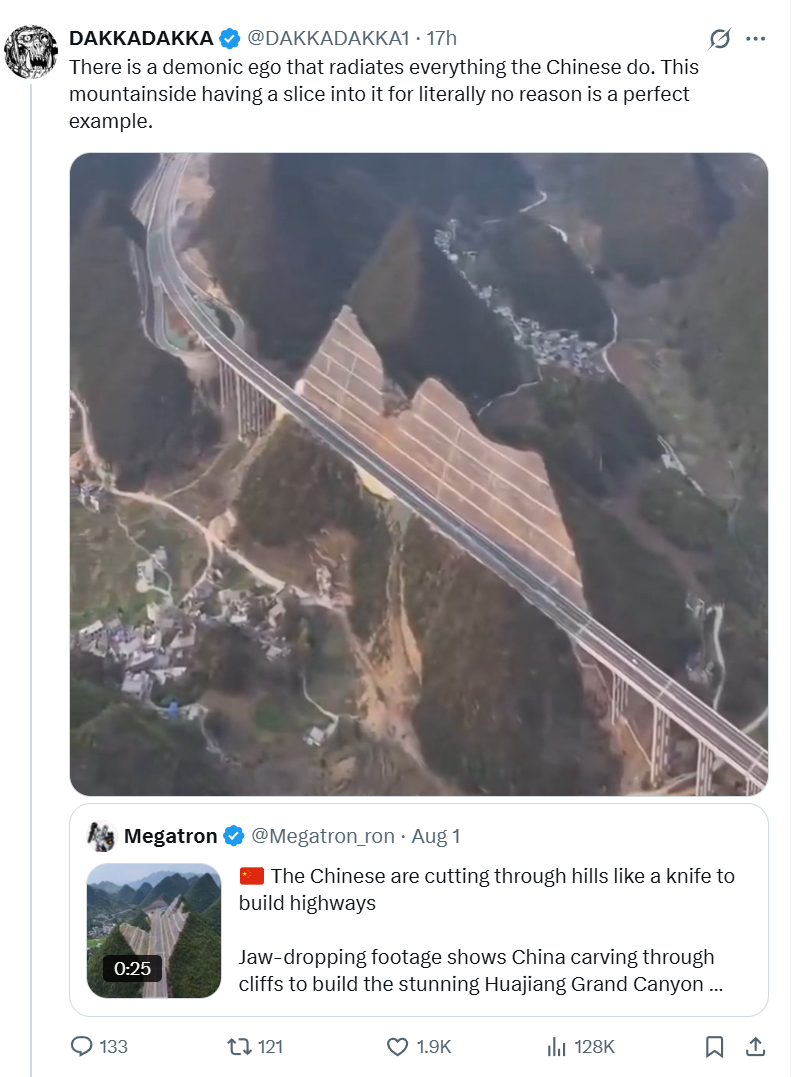Like the tweet with the heart icon
The height and width of the screenshot is (1077, 794).
(x=398, y=1046)
